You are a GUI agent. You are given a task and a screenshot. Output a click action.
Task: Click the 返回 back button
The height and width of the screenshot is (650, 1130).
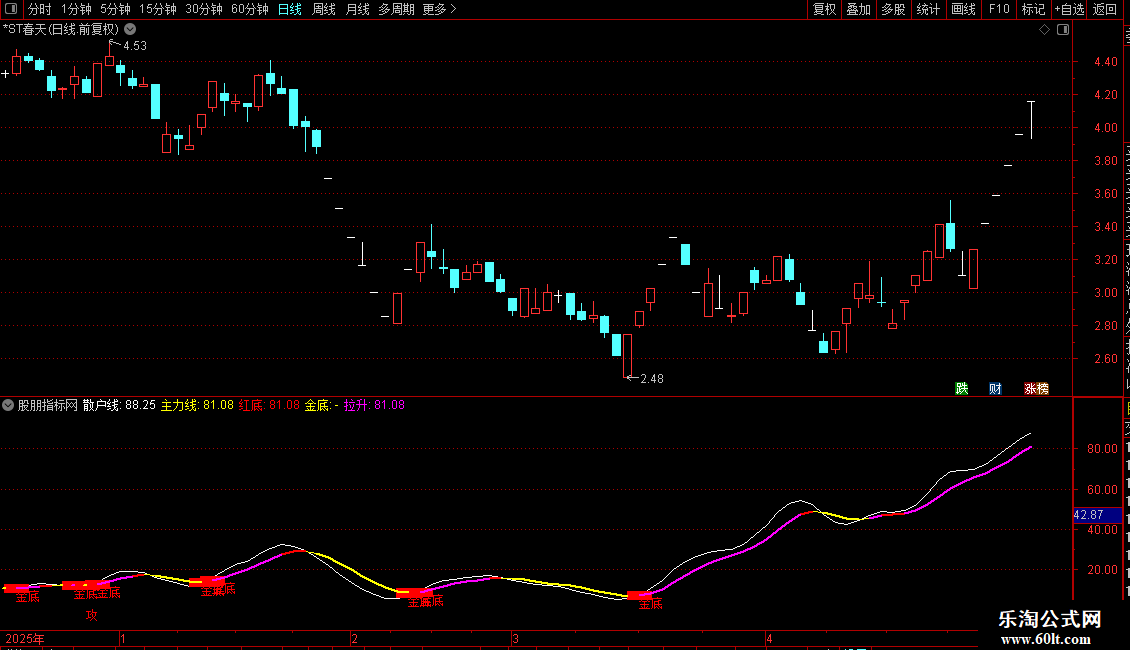[1105, 9]
